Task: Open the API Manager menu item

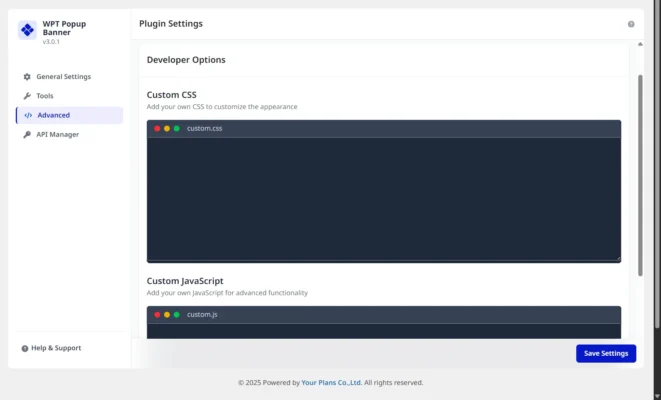Action: click(x=70, y=134)
